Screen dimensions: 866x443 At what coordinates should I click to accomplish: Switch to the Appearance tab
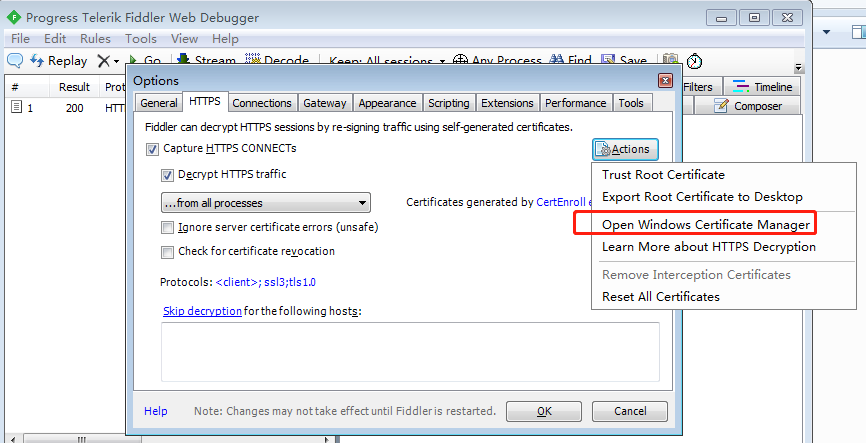pos(387,103)
